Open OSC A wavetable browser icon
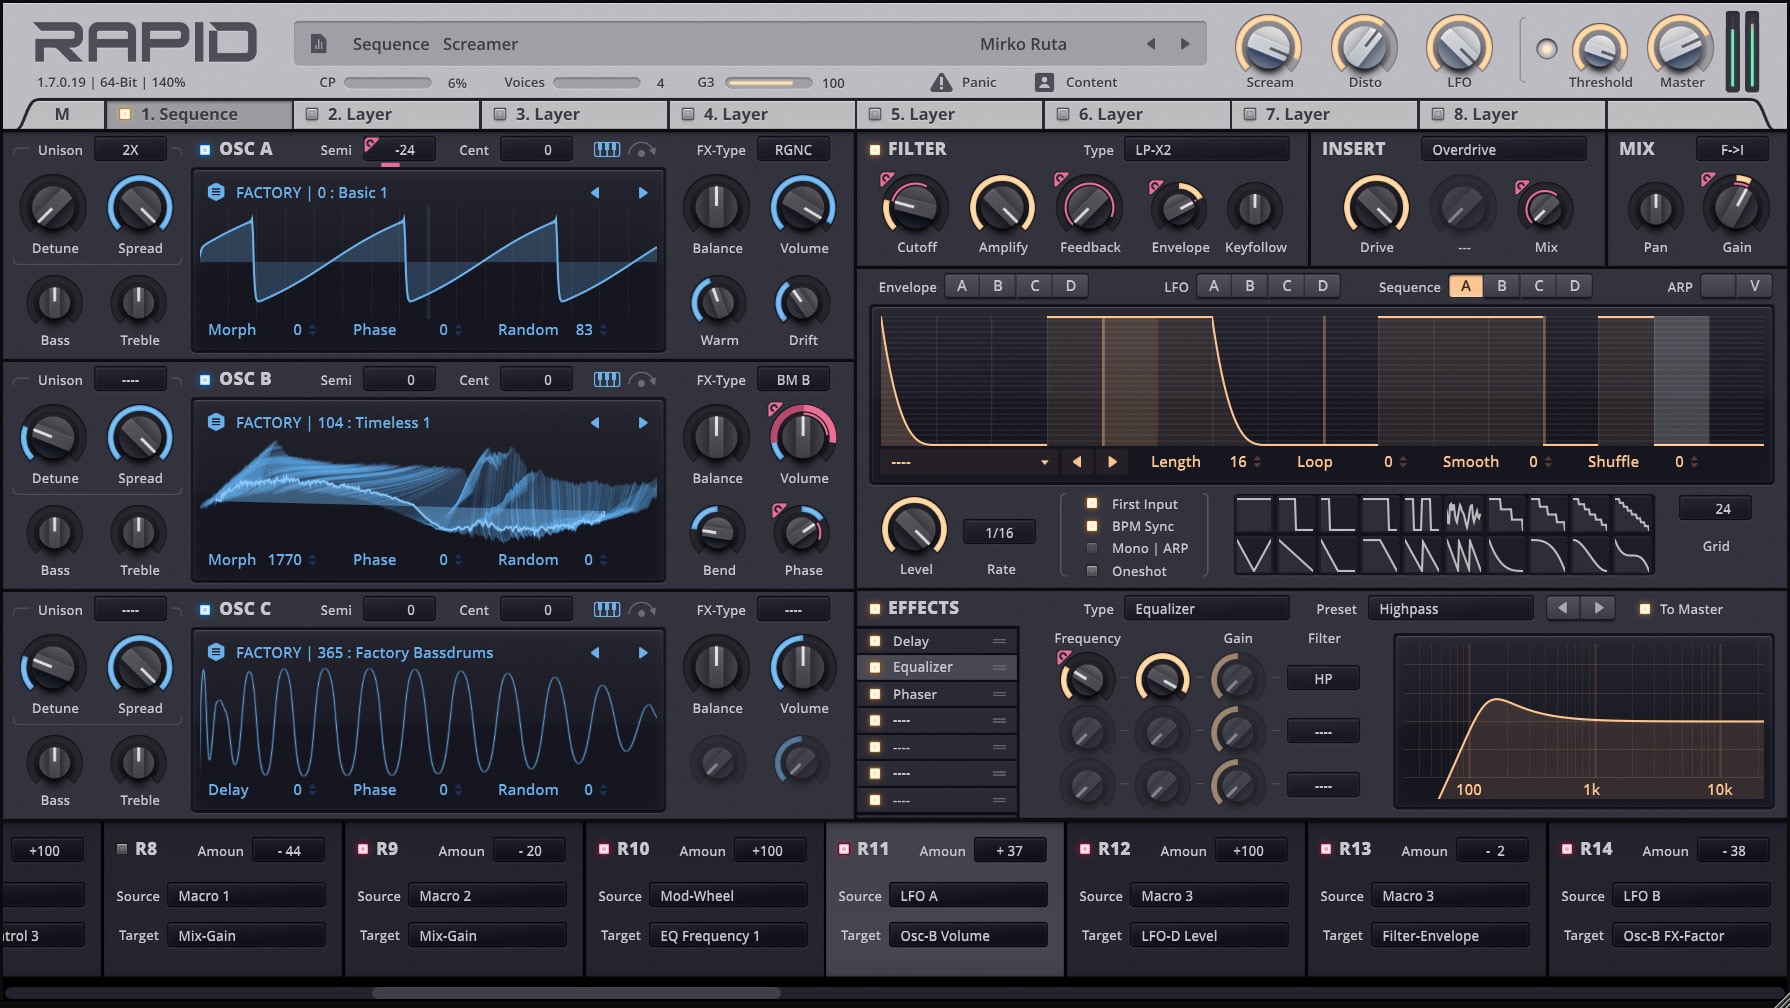This screenshot has width=1790, height=1008. tap(216, 192)
